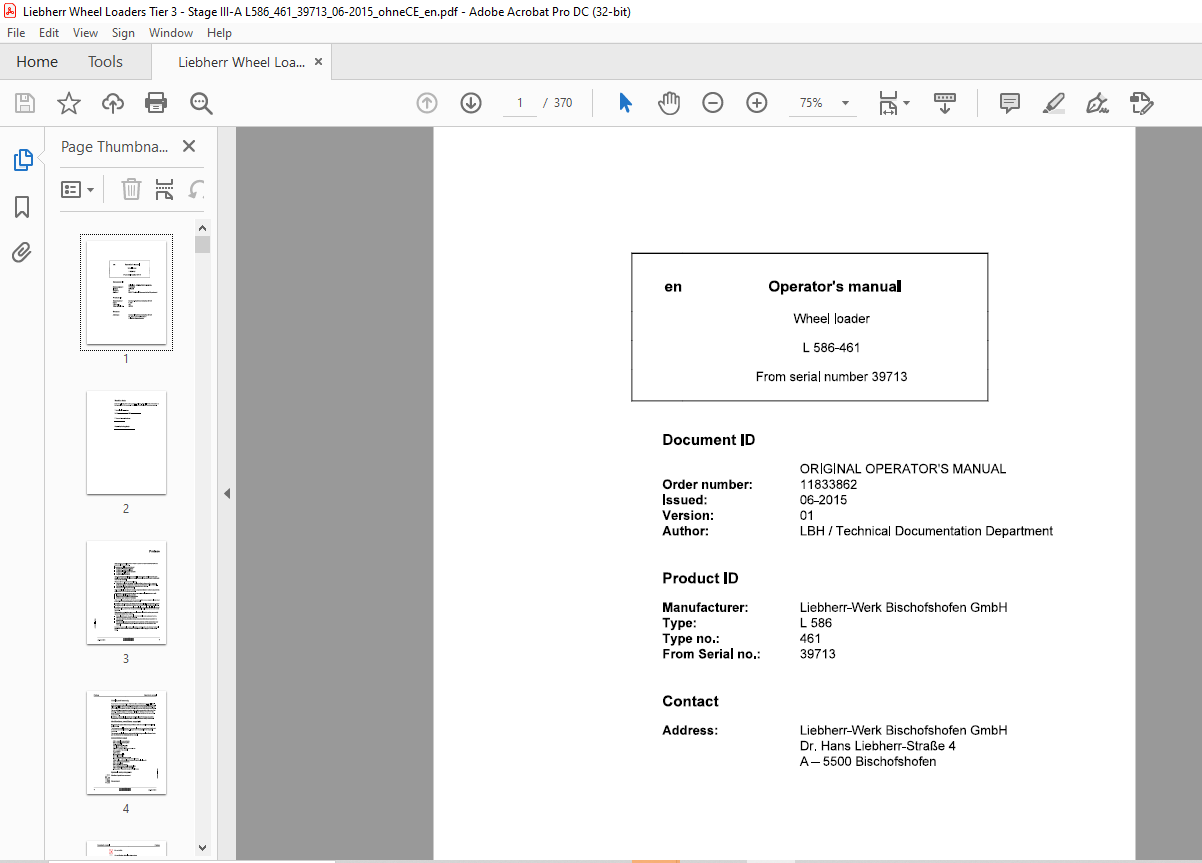This screenshot has width=1202, height=863.
Task: Activate the Selection arrow tool
Action: (x=625, y=103)
